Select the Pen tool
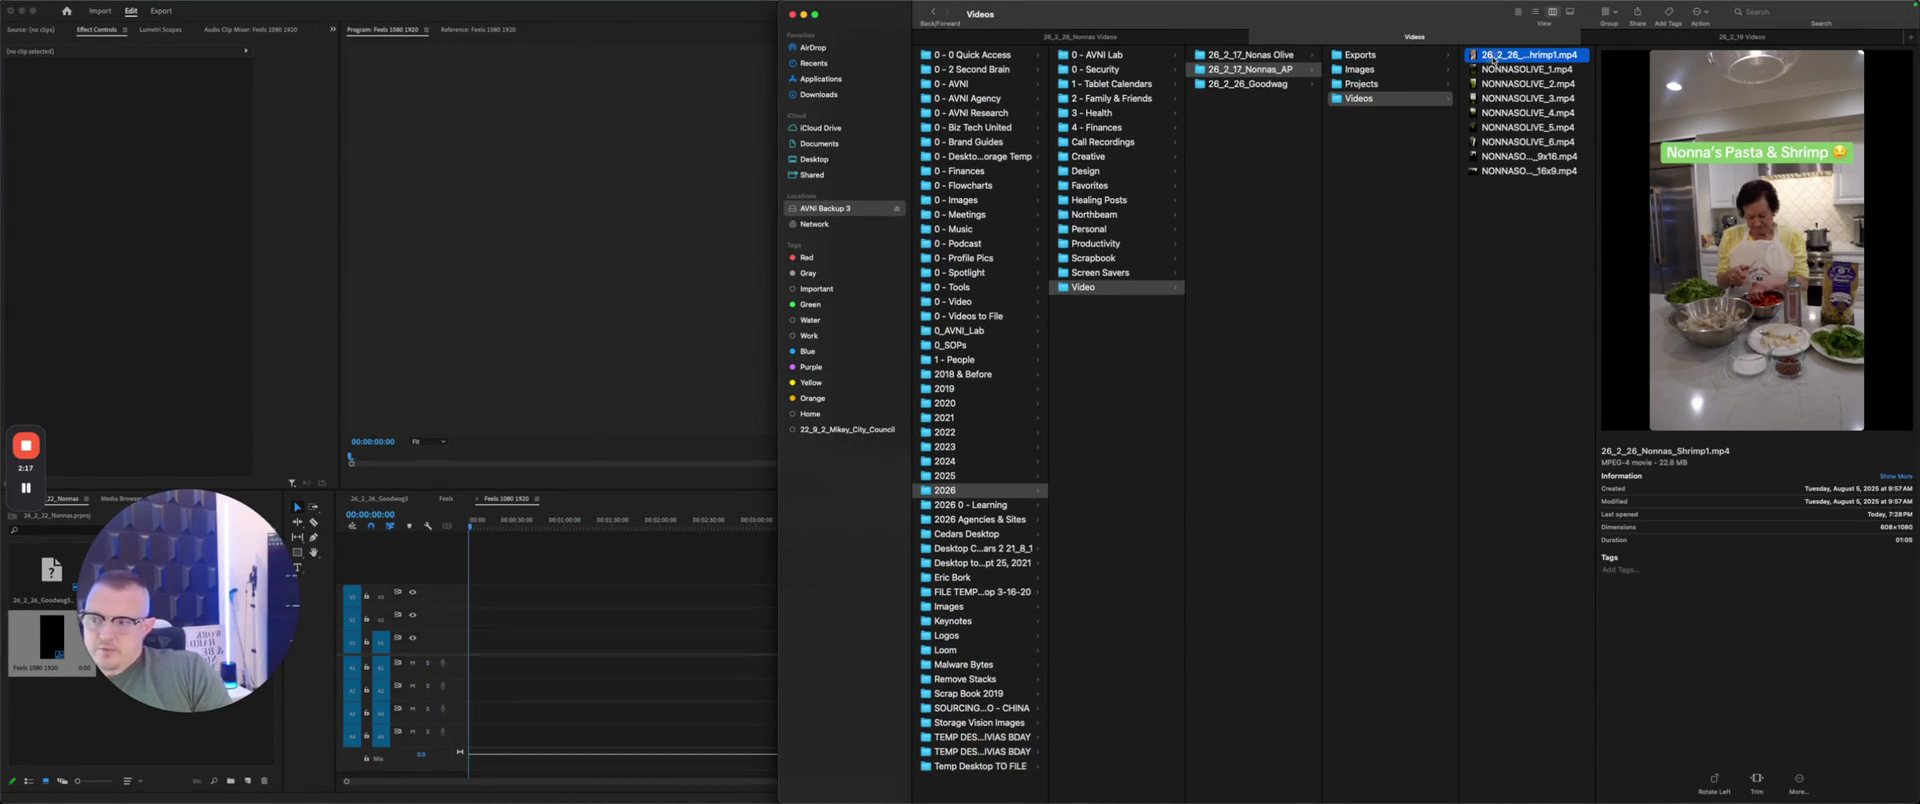 pos(314,537)
